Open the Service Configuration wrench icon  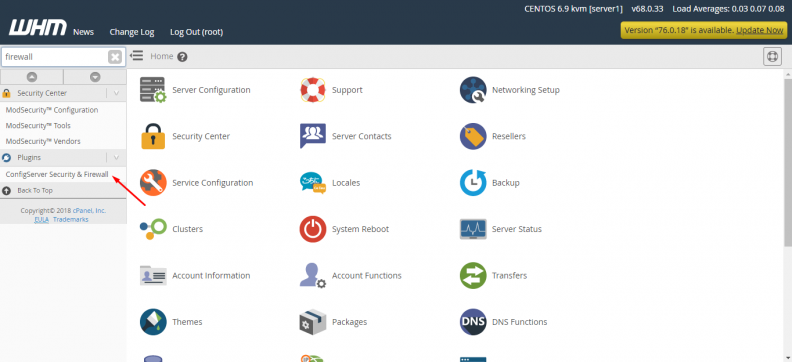[x=153, y=183]
